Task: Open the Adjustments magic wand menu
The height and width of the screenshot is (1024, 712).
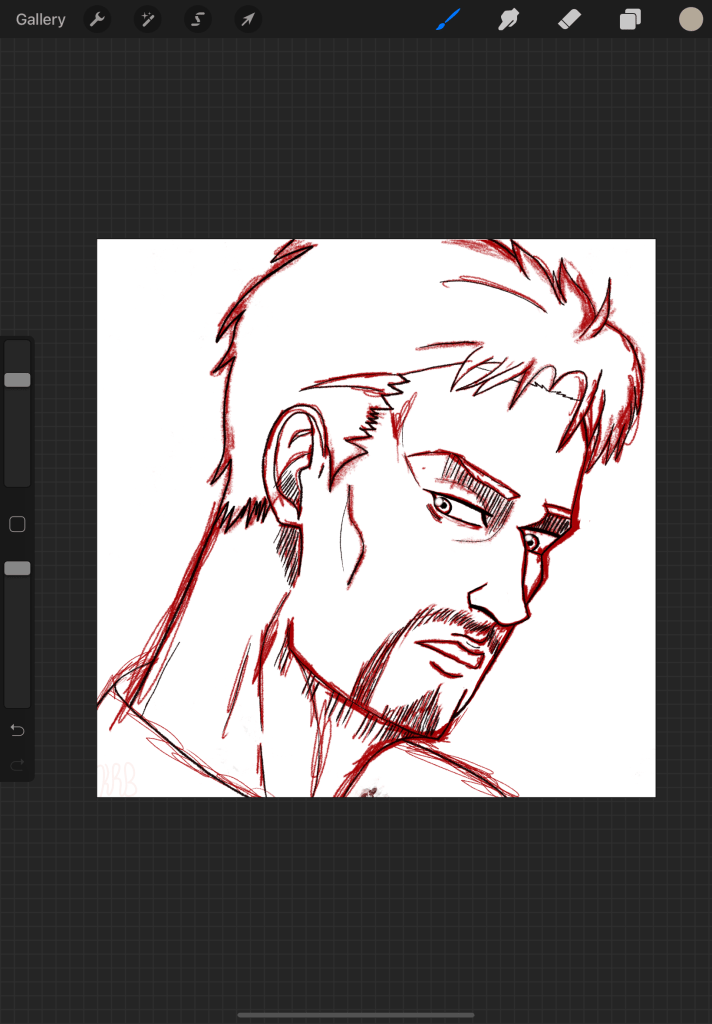Action: 148,20
